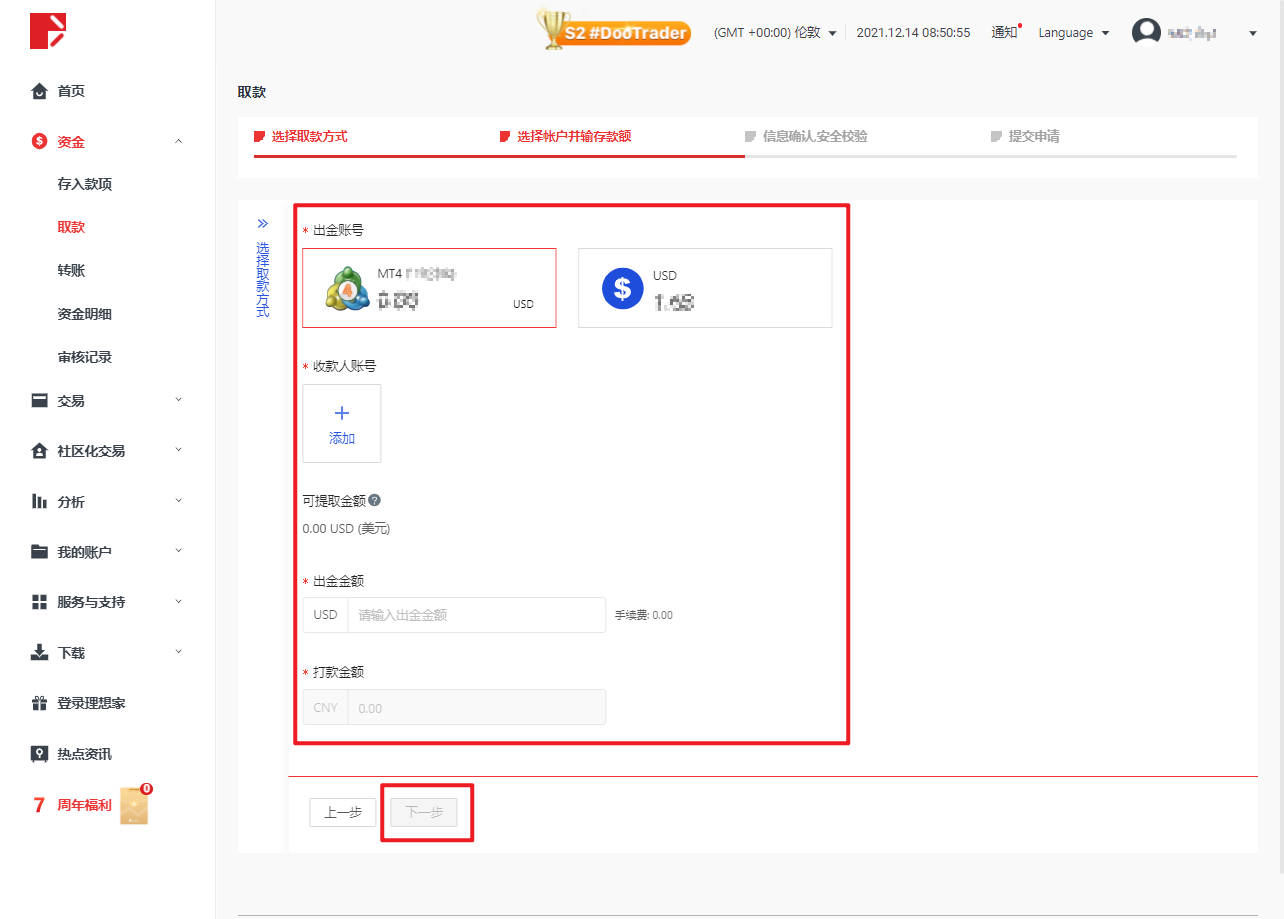Click the S2 #DooTrader trophy banner
Screen dimensions: 1284x919
coord(614,32)
